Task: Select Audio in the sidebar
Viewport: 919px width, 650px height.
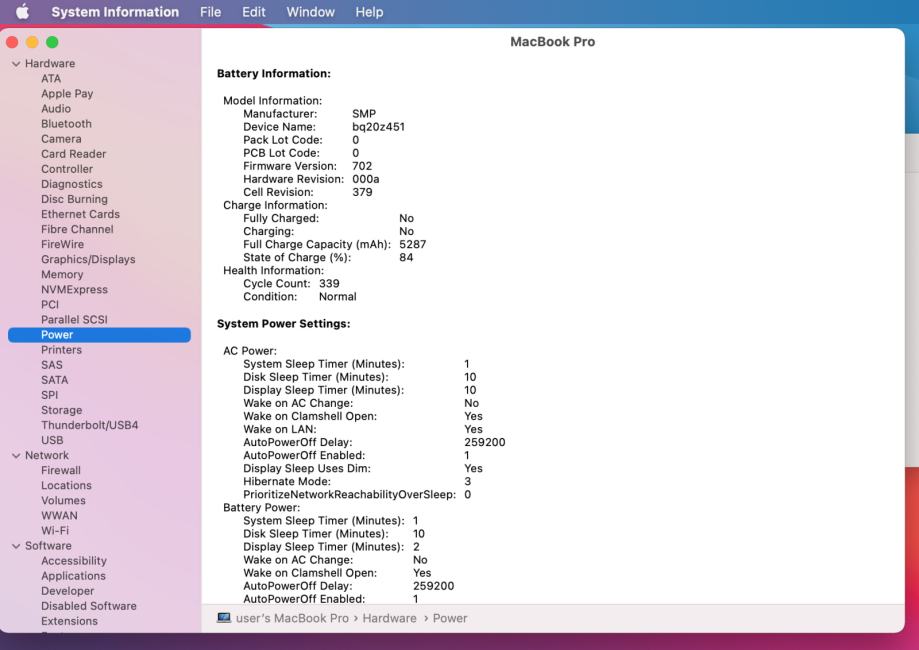Action: (x=56, y=108)
